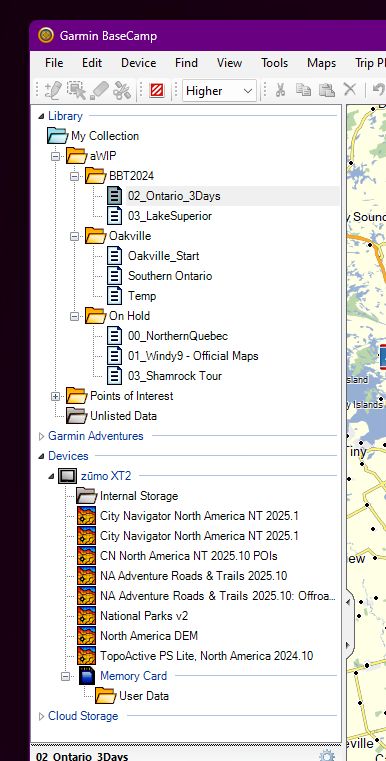Click the Delete X toolbar icon
This screenshot has width=386, height=761.
[350, 89]
